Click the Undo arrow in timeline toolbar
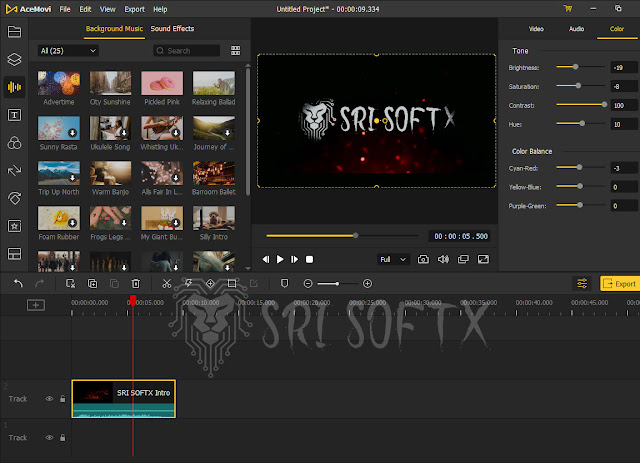This screenshot has height=463, width=640. 18,283
